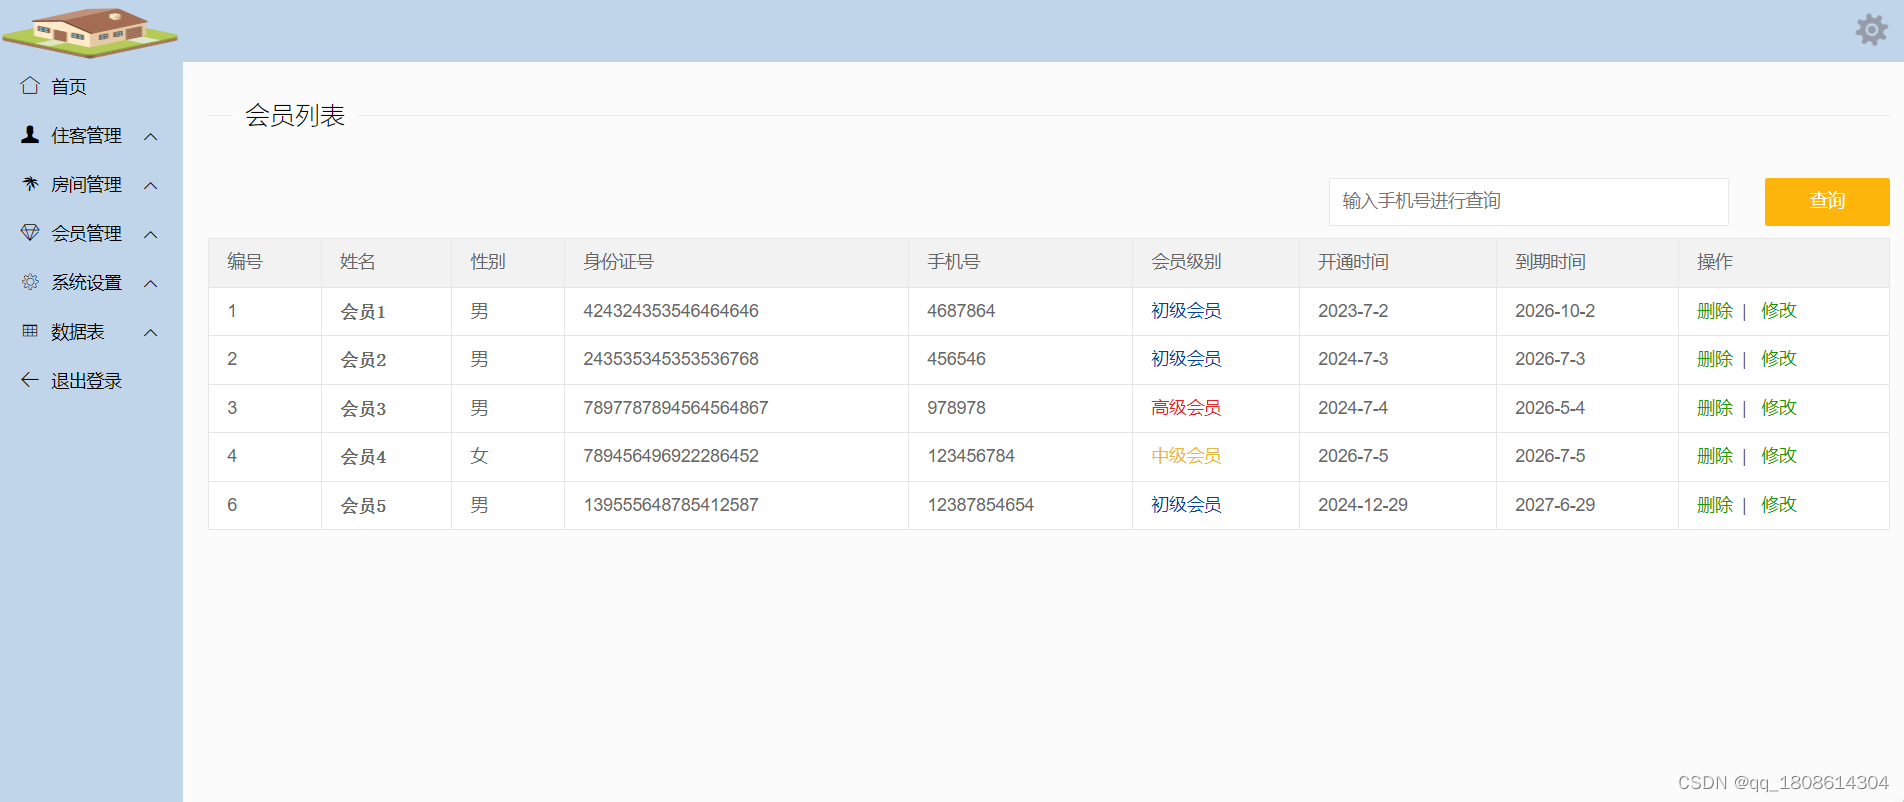Collapse the 会员管理 chevron
Image resolution: width=1904 pixels, height=802 pixels.
[x=151, y=234]
